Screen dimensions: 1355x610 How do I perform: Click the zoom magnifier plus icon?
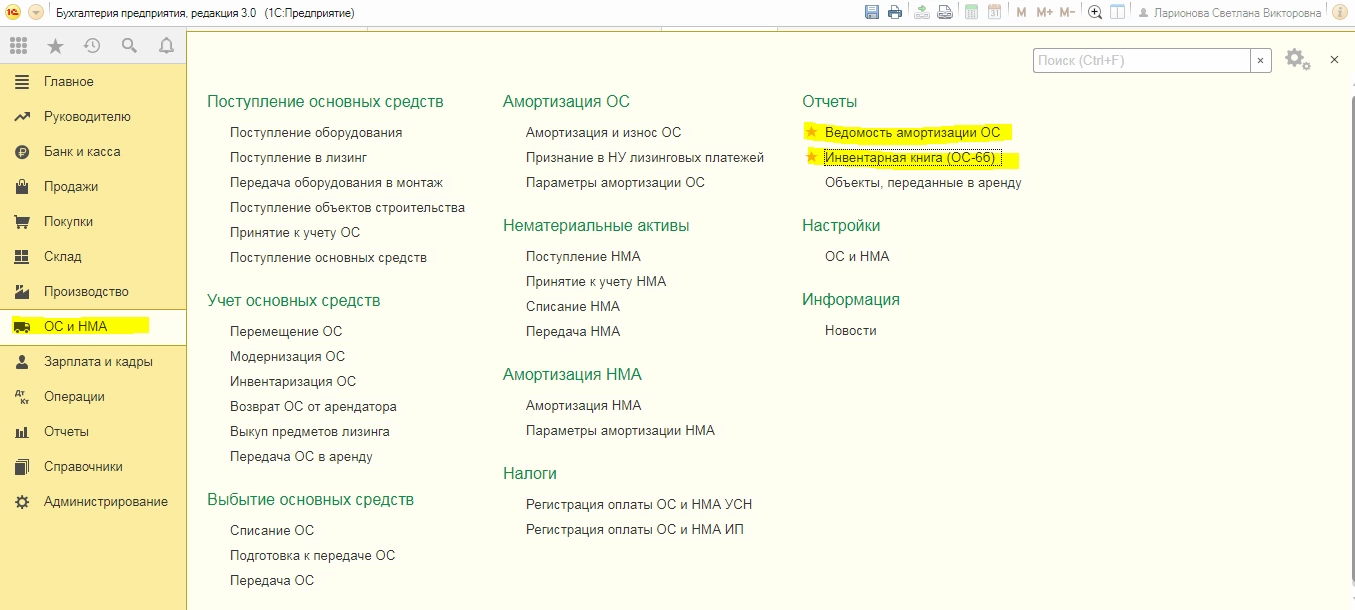coord(1095,12)
